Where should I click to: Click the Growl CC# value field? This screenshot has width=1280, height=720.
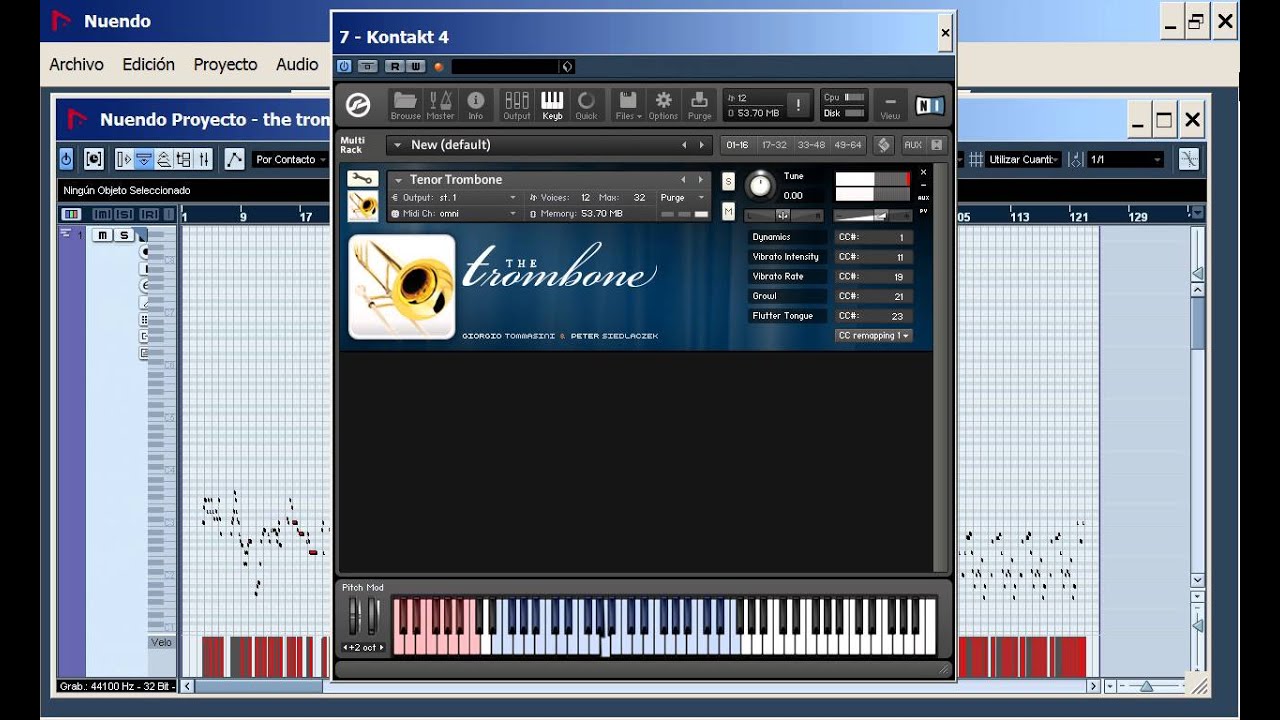(x=874, y=296)
